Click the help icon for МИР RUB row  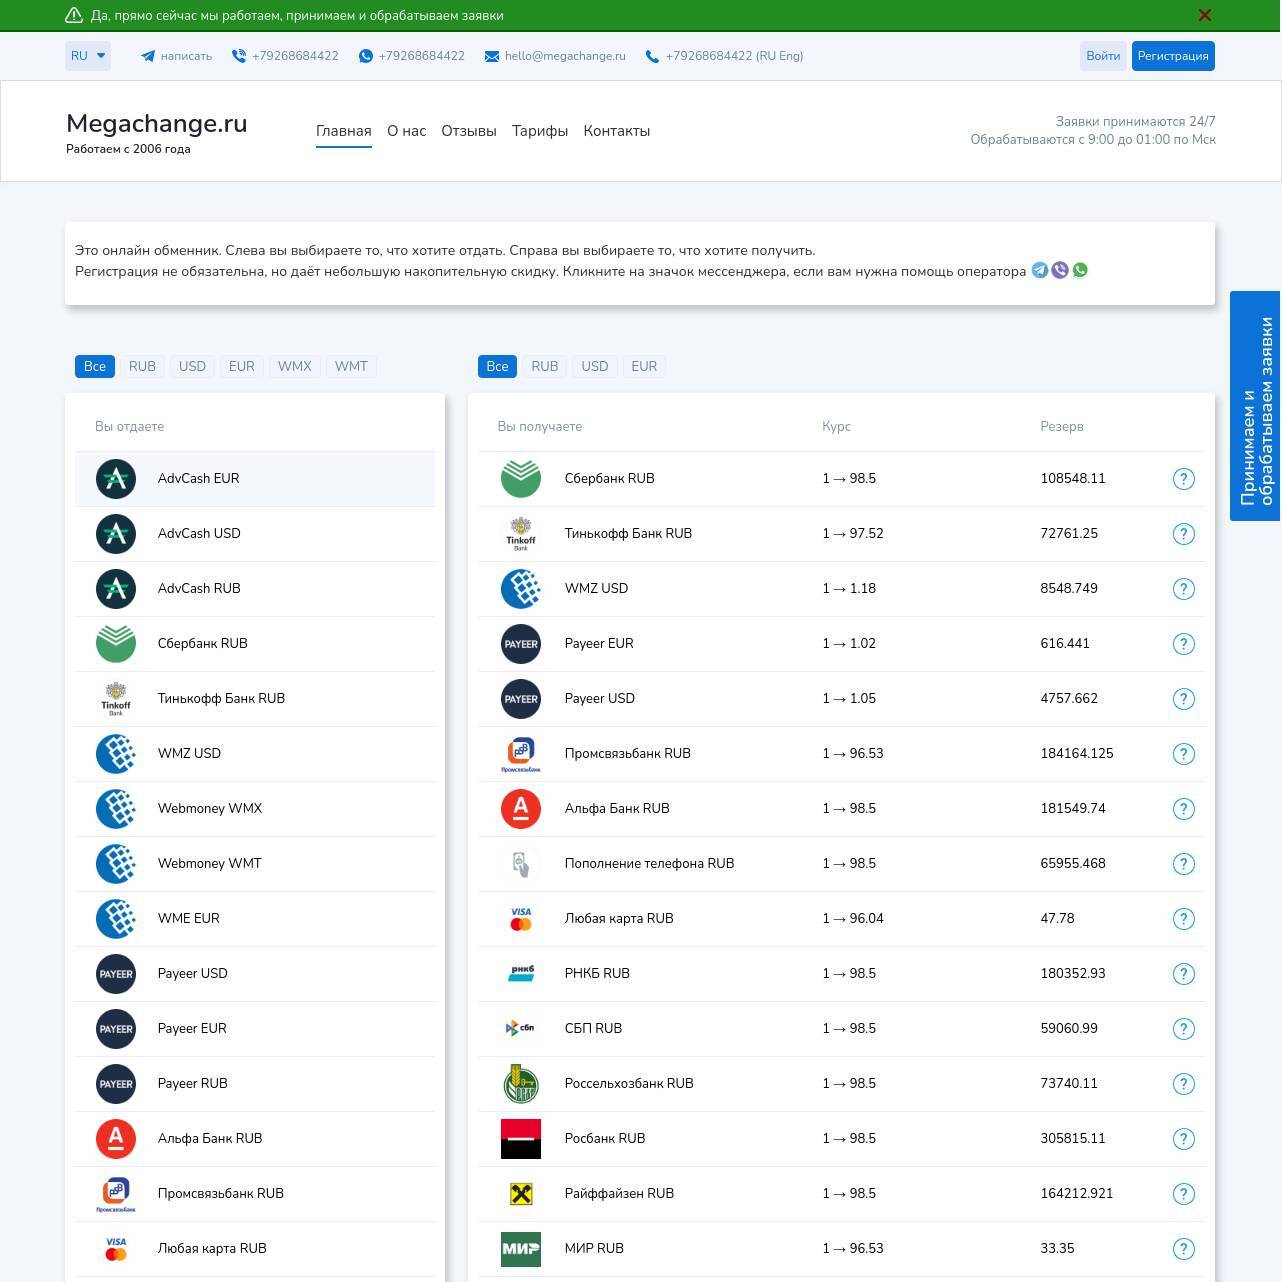click(x=1183, y=1249)
